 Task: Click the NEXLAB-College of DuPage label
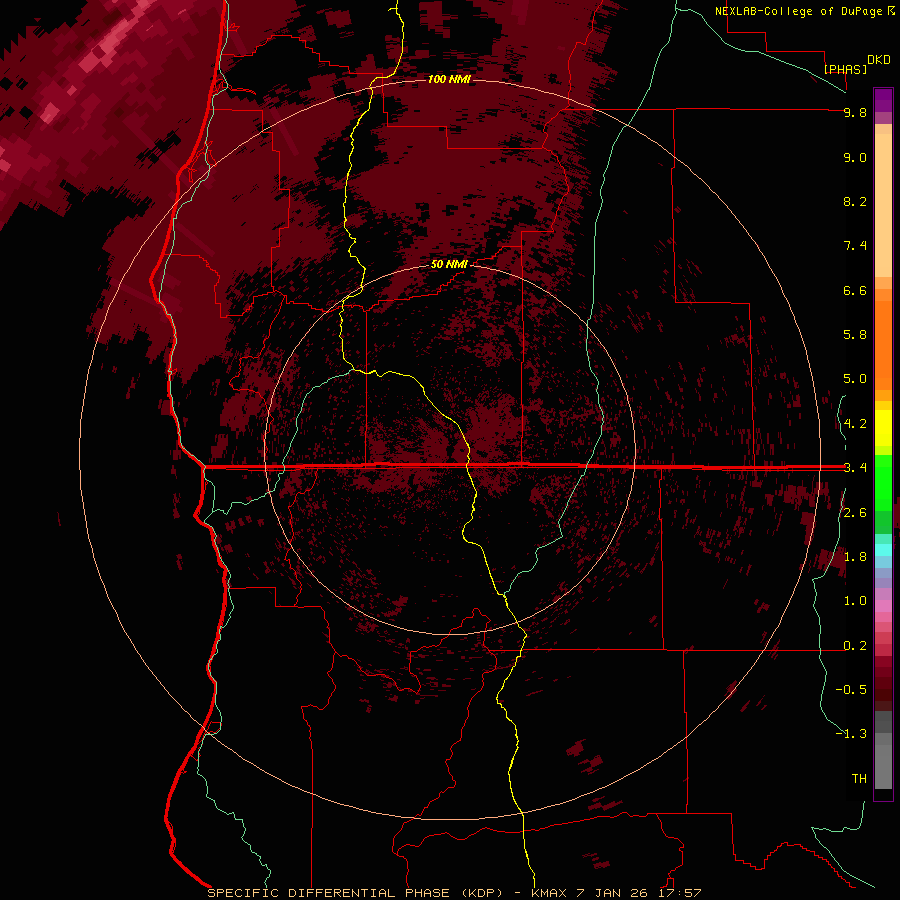click(x=801, y=11)
